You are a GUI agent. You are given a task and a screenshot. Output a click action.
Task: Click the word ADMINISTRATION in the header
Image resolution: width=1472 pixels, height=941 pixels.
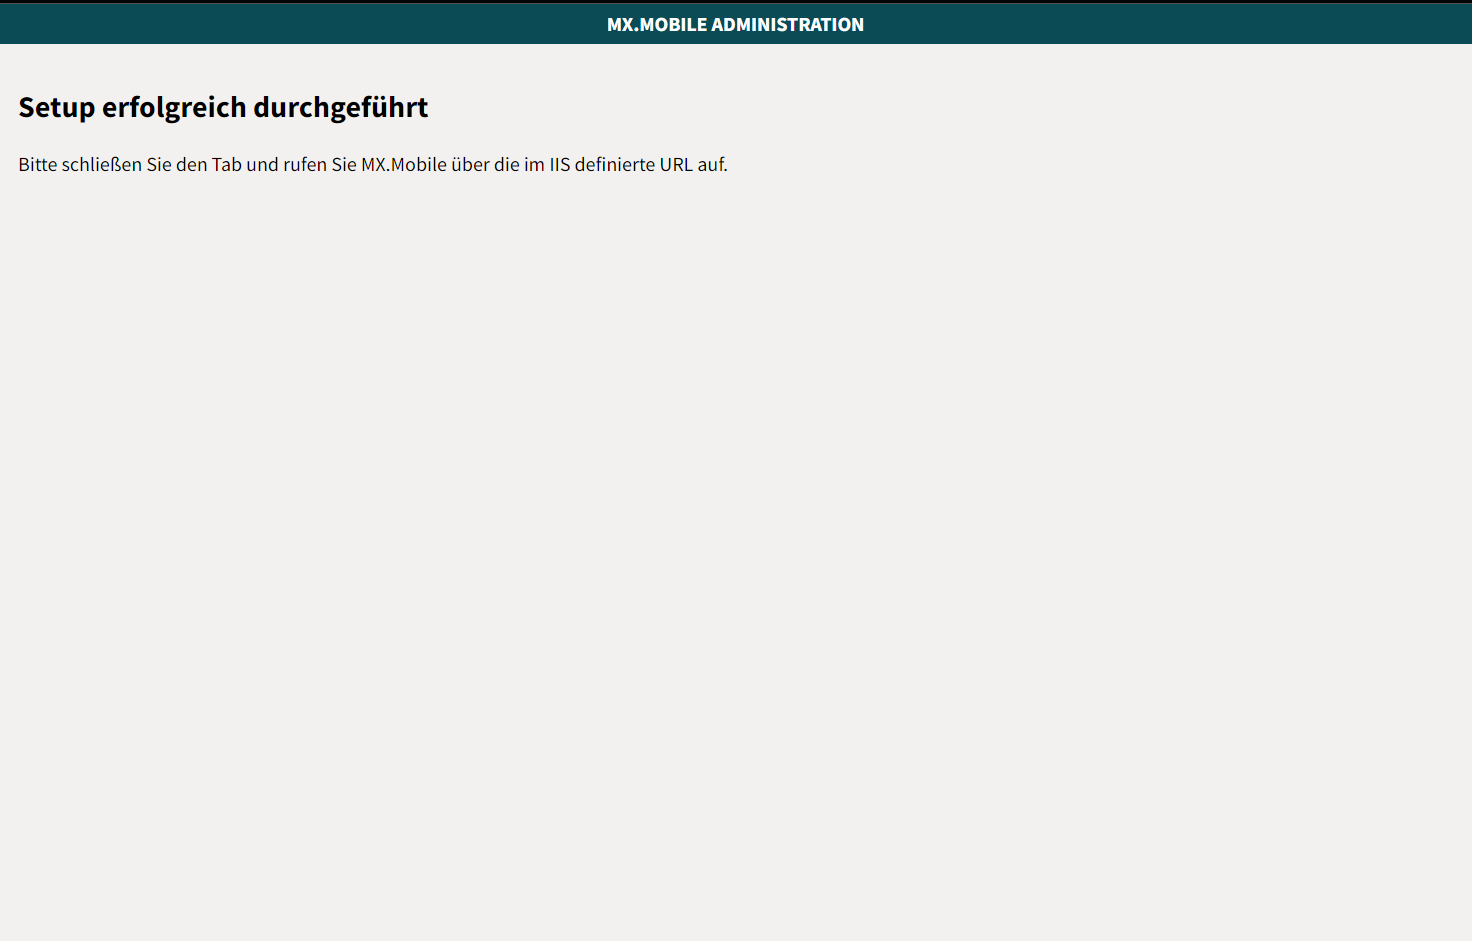pos(787,25)
